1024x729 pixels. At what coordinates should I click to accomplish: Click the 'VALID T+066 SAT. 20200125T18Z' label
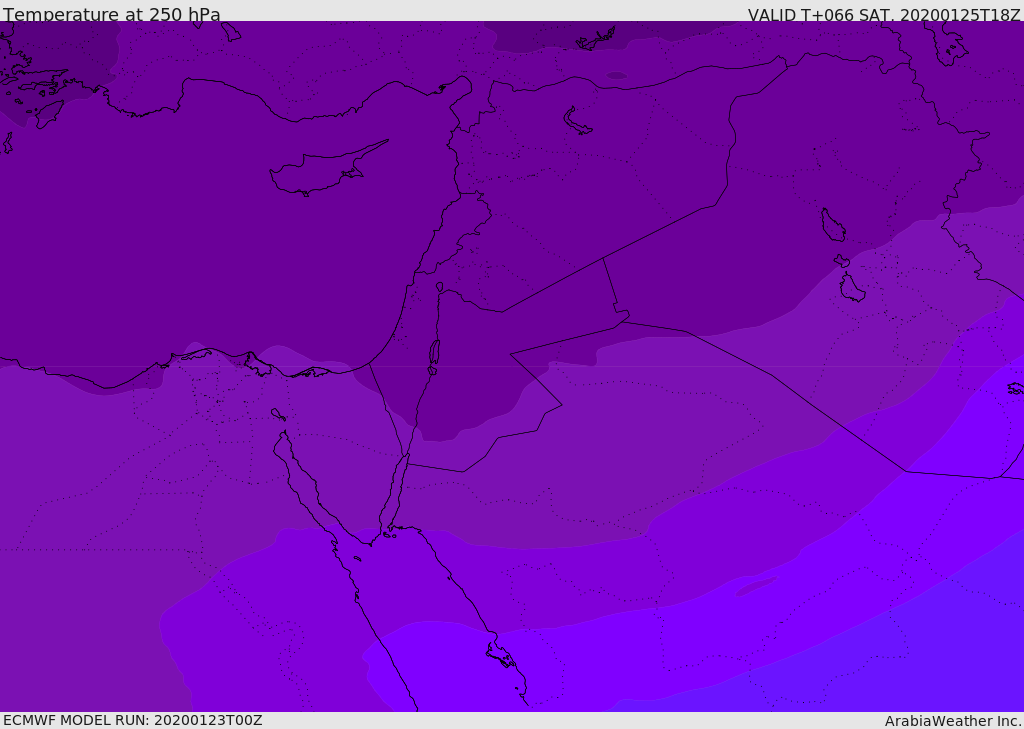884,15
